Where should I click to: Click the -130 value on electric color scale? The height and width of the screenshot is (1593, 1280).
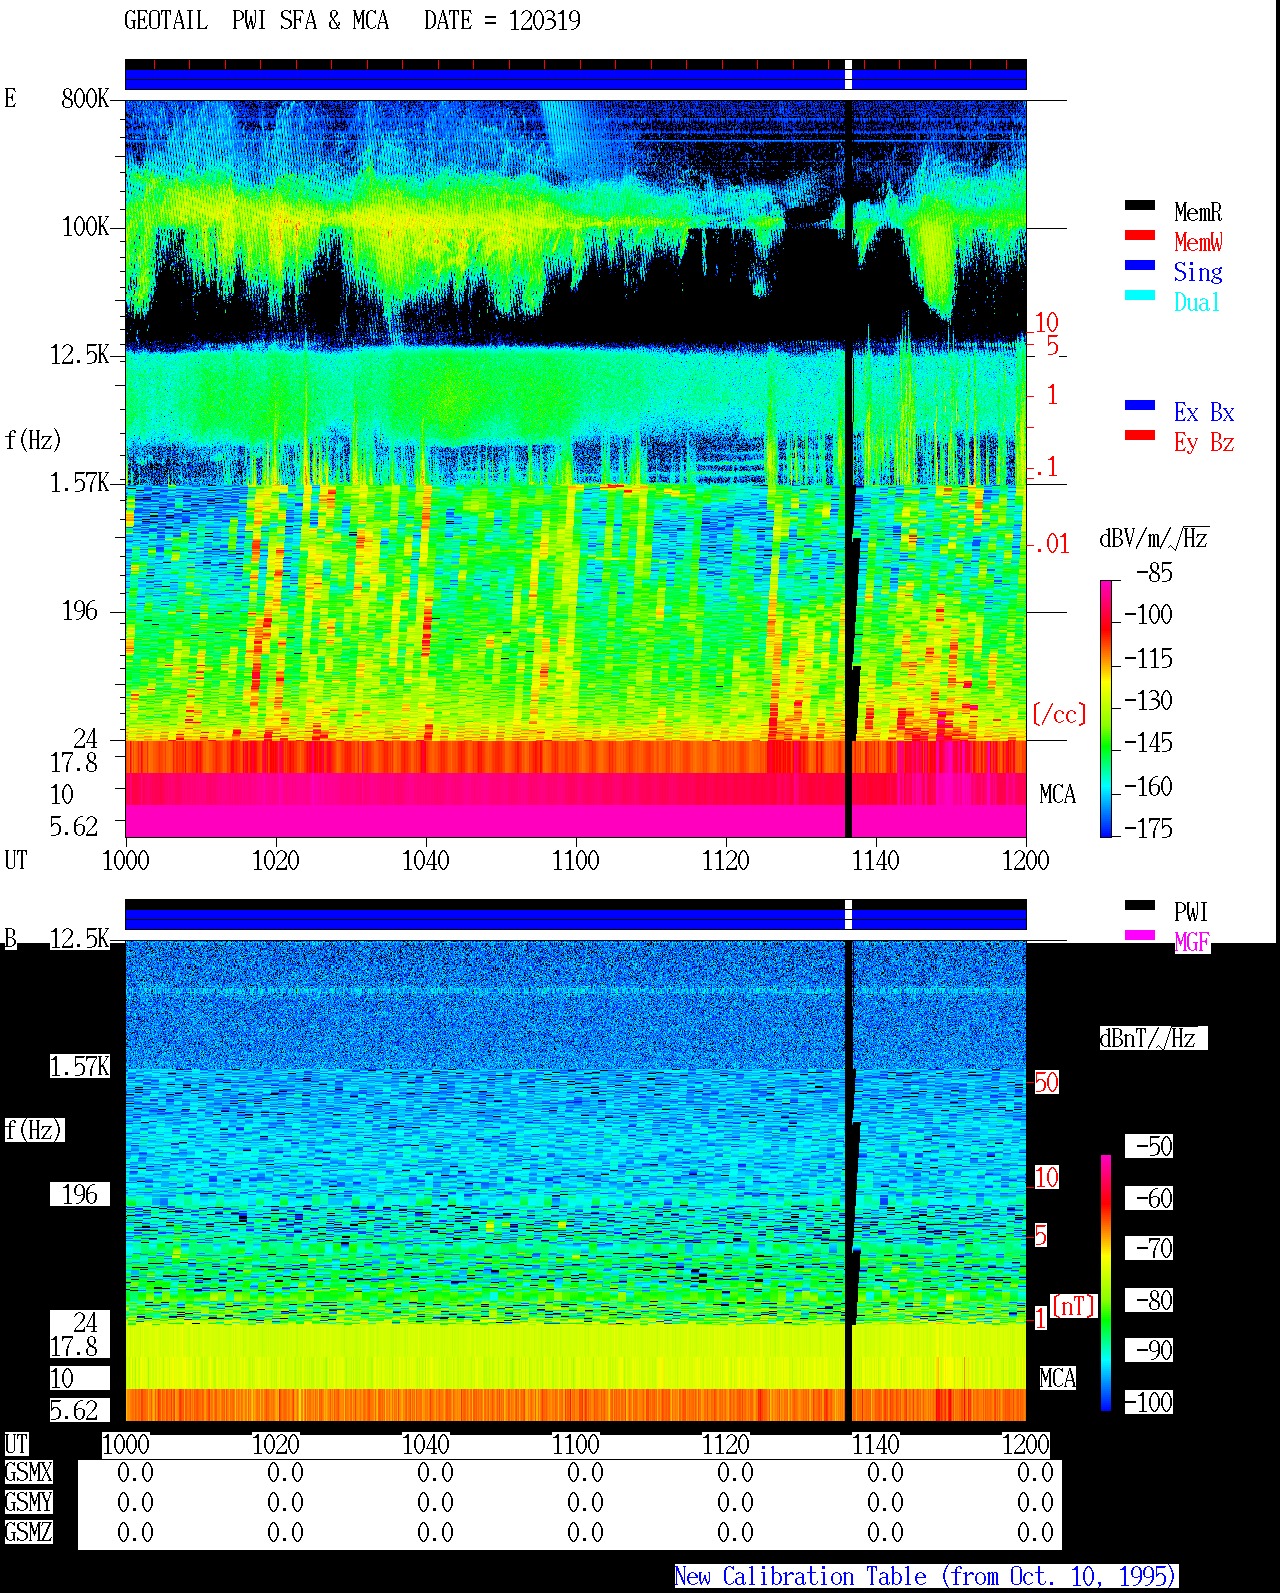click(1148, 700)
